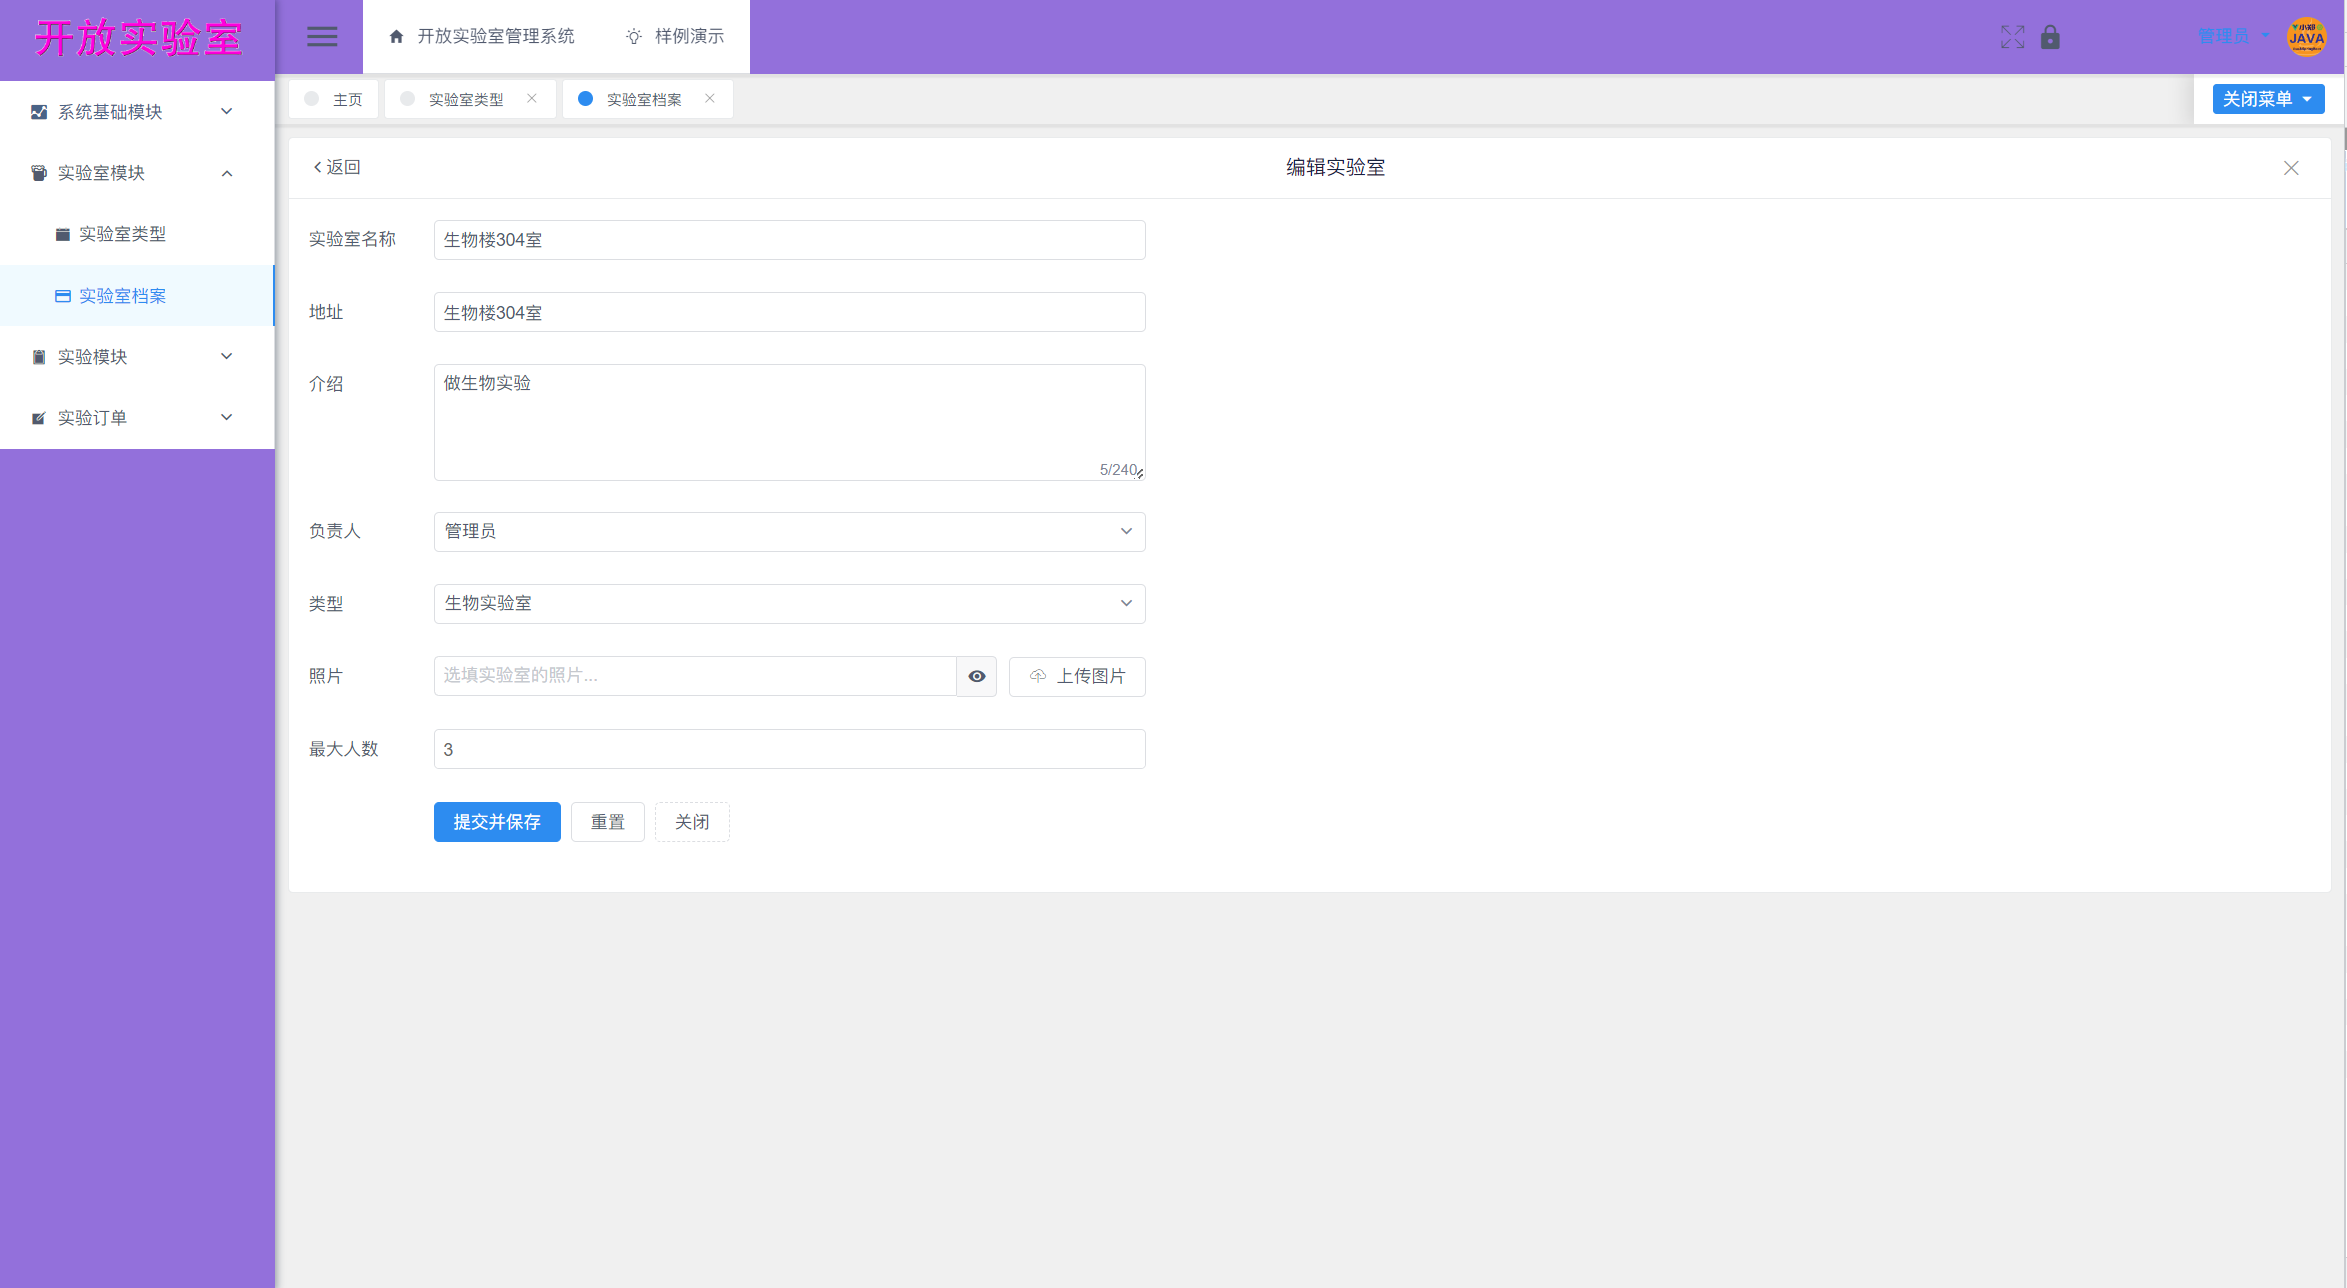This screenshot has width=2347, height=1288.
Task: Select 实验室档案 in the sidebar
Action: pyautogui.click(x=137, y=296)
